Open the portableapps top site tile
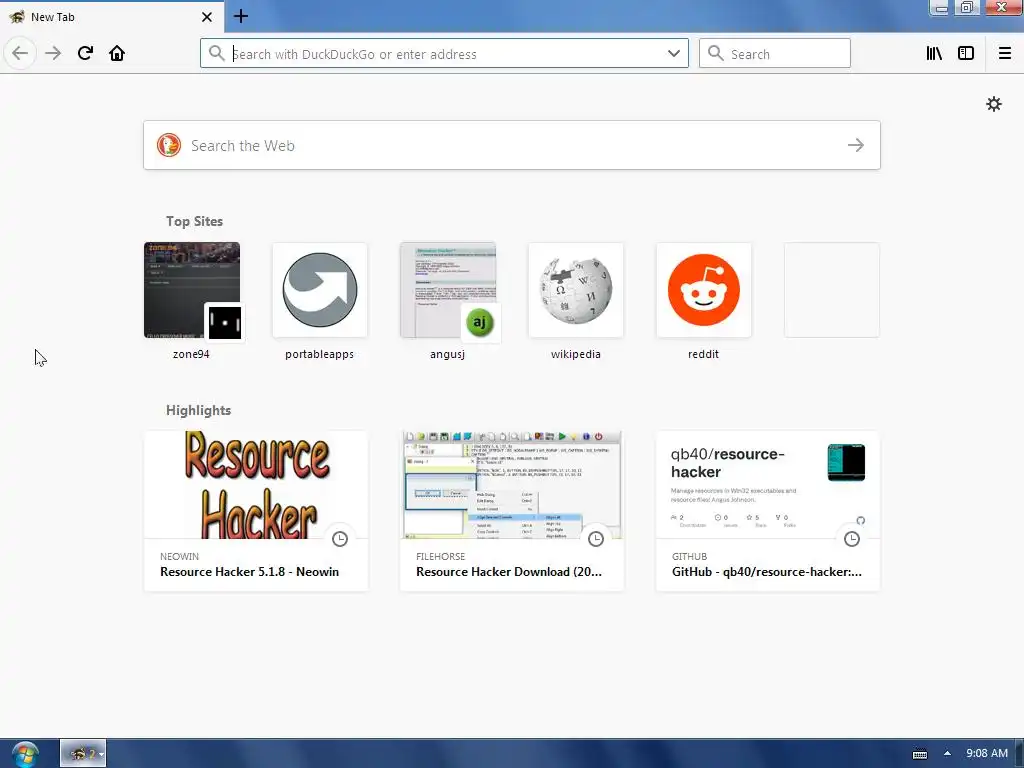1024x768 pixels. 319,290
